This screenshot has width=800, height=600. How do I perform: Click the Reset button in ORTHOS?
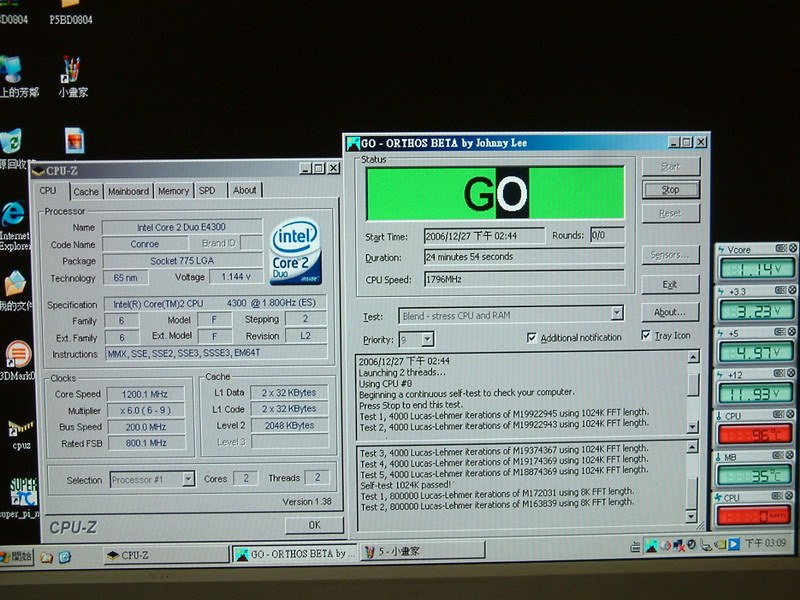tap(670, 213)
